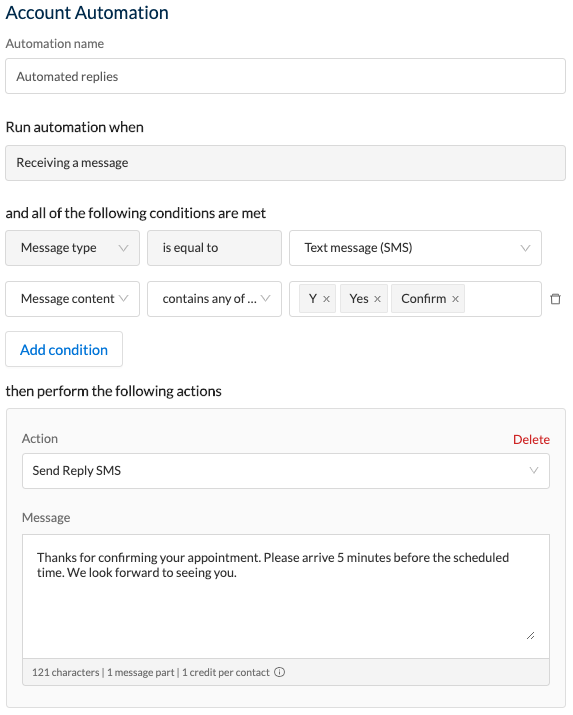573x715 pixels.
Task: Focus the Automation name input field
Action: [x=285, y=76]
